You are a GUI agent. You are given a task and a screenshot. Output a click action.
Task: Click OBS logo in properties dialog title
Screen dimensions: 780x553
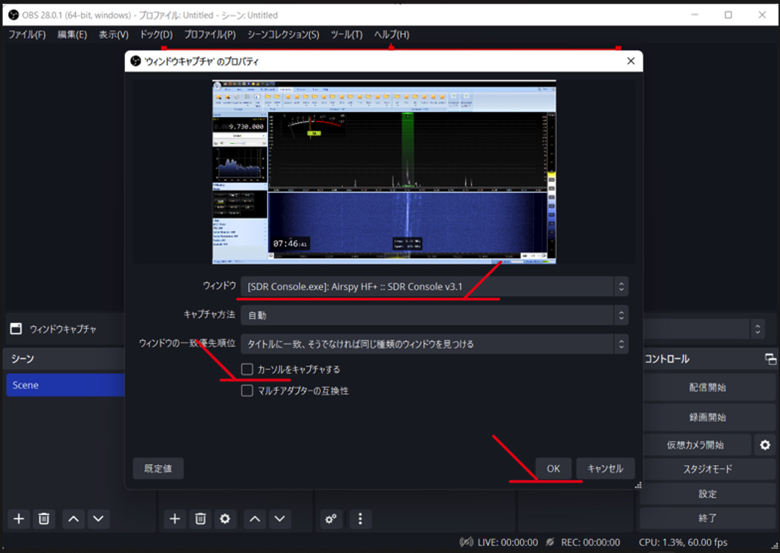(x=135, y=61)
